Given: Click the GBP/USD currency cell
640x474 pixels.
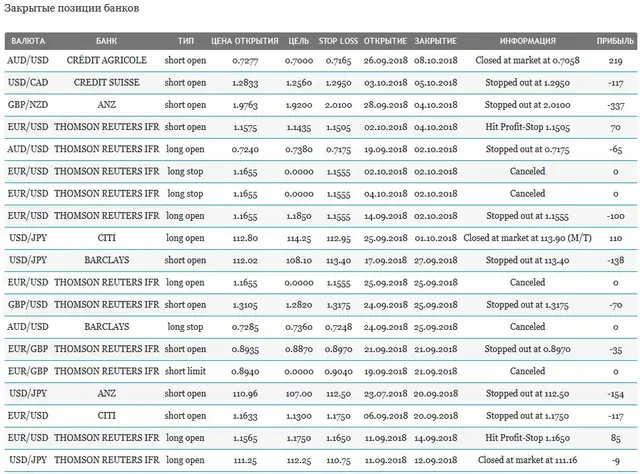Looking at the screenshot, I should 28,305.
